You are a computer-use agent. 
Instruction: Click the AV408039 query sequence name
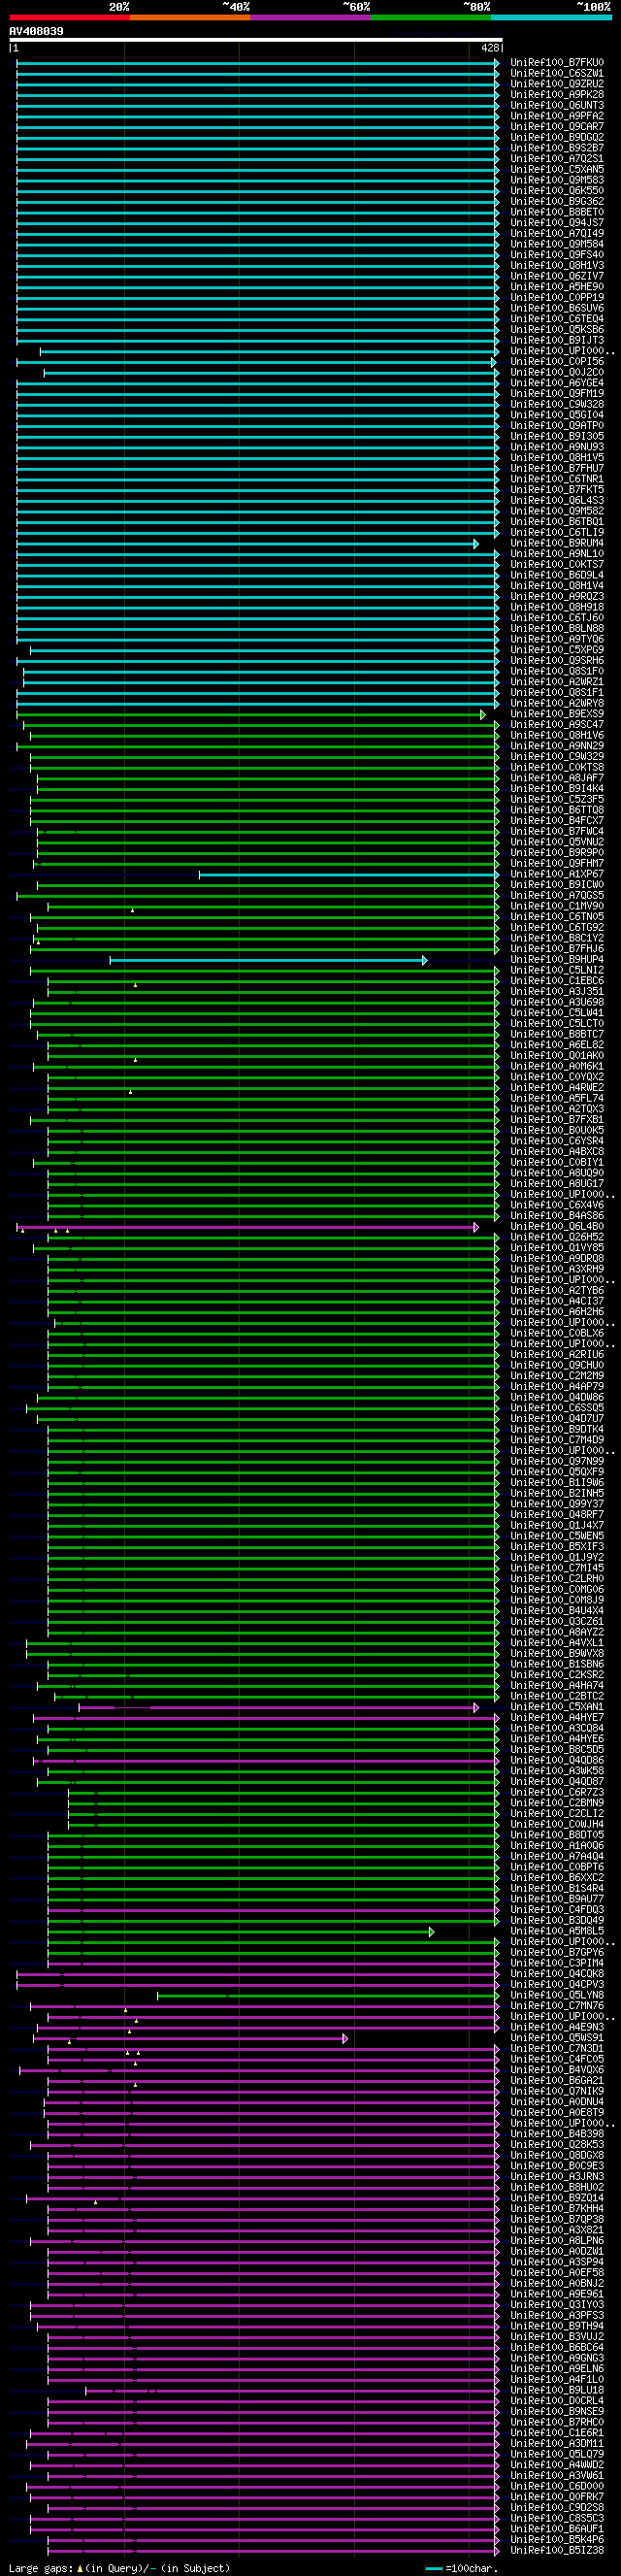point(36,31)
